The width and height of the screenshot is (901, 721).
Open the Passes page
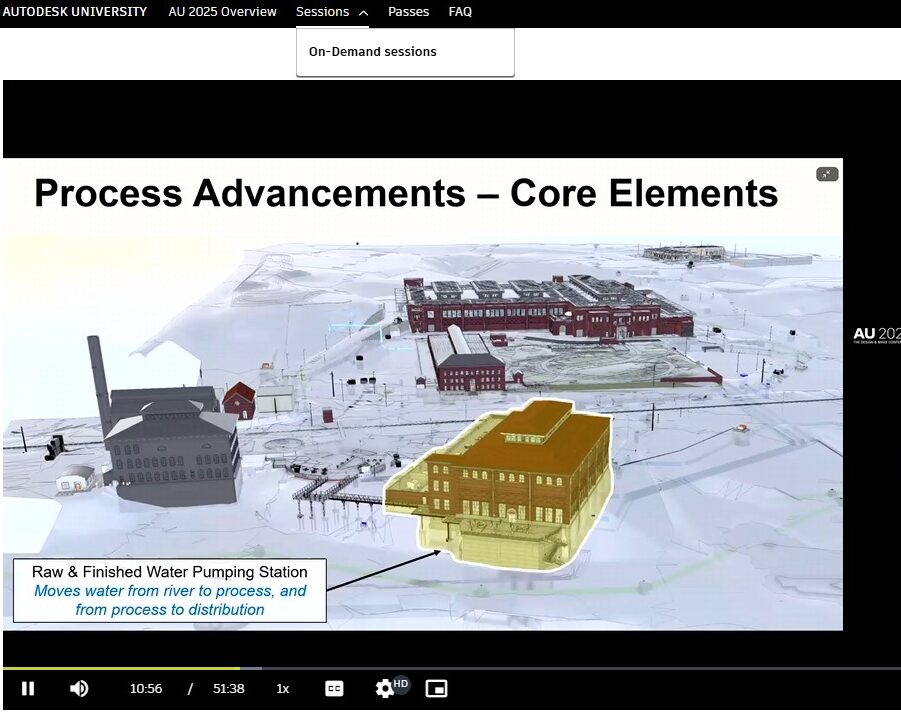point(408,12)
